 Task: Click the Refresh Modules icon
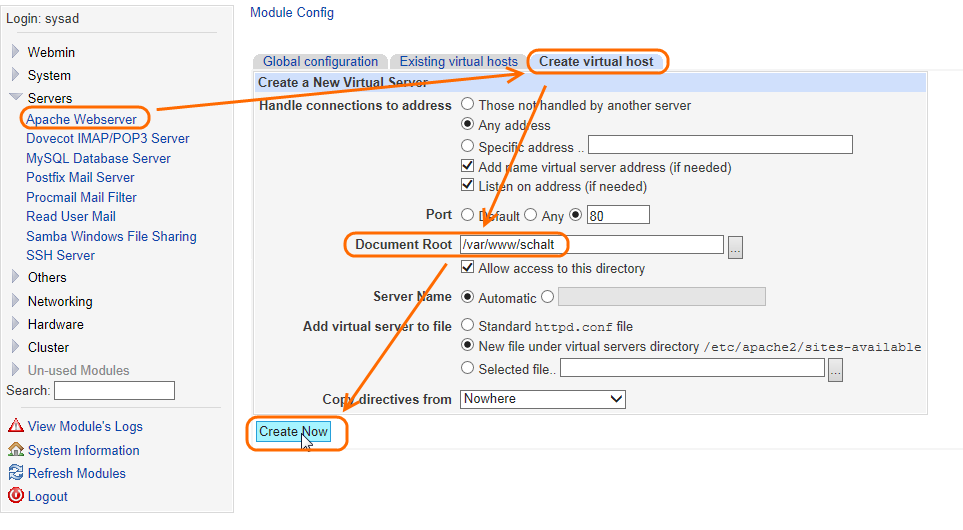15,473
